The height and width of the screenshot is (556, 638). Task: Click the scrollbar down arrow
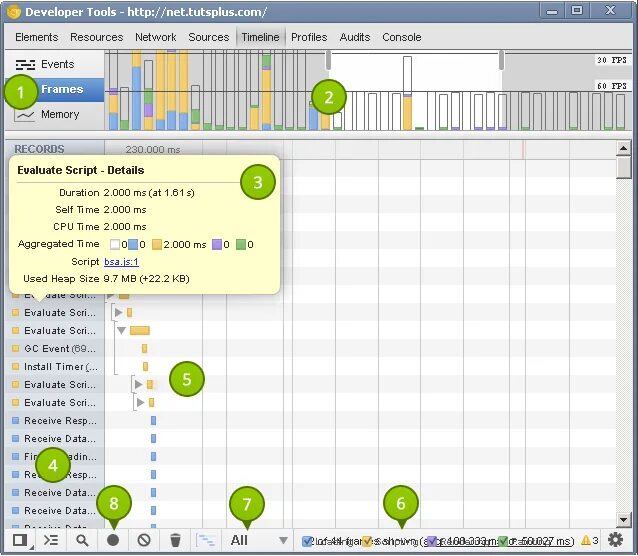click(623, 519)
